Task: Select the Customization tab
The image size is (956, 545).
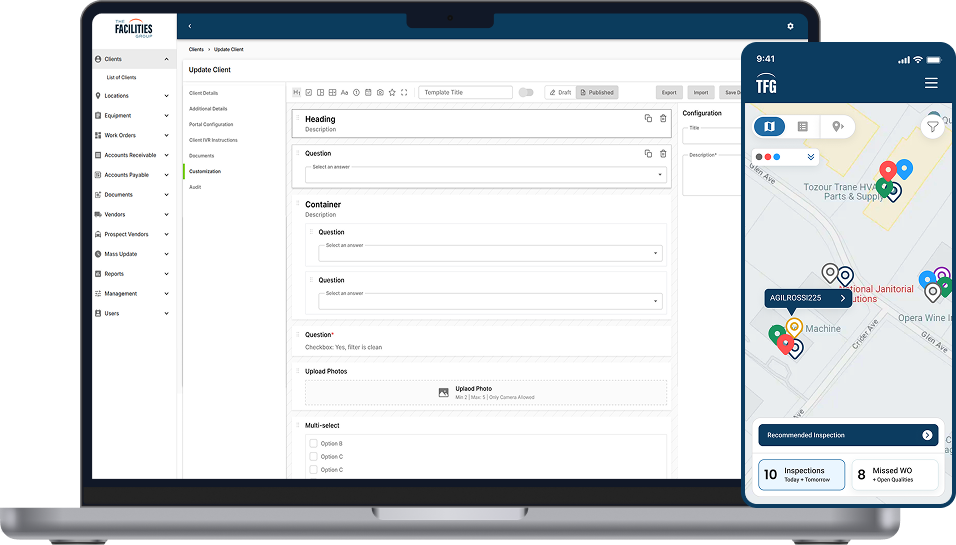Action: tap(205, 171)
